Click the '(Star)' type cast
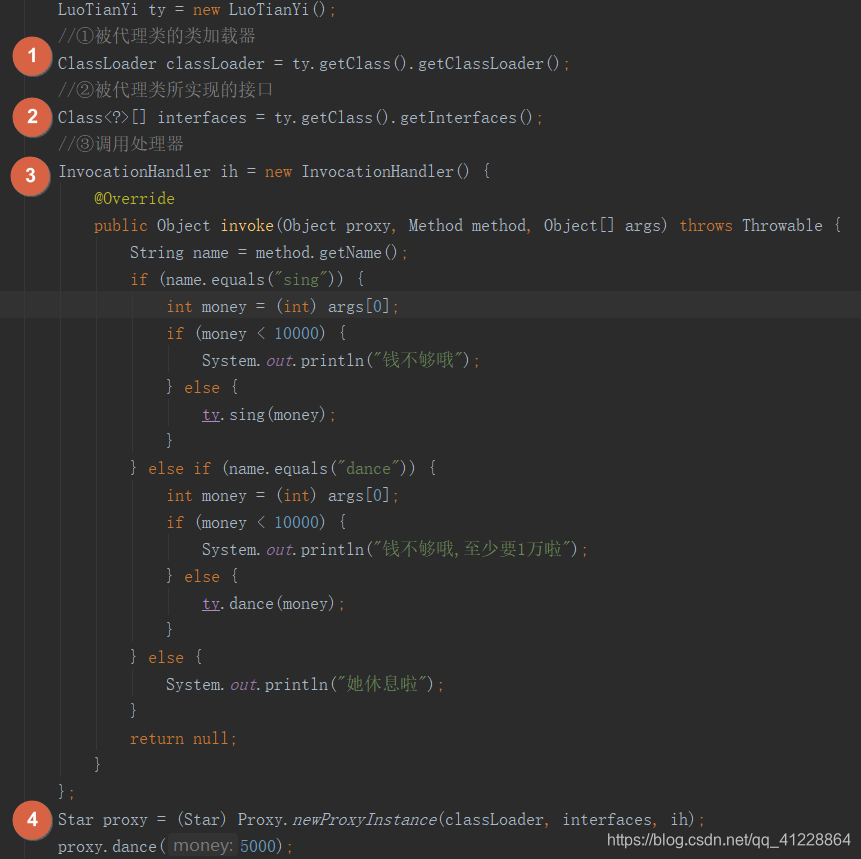Screen dimensions: 861x859 coord(202,819)
